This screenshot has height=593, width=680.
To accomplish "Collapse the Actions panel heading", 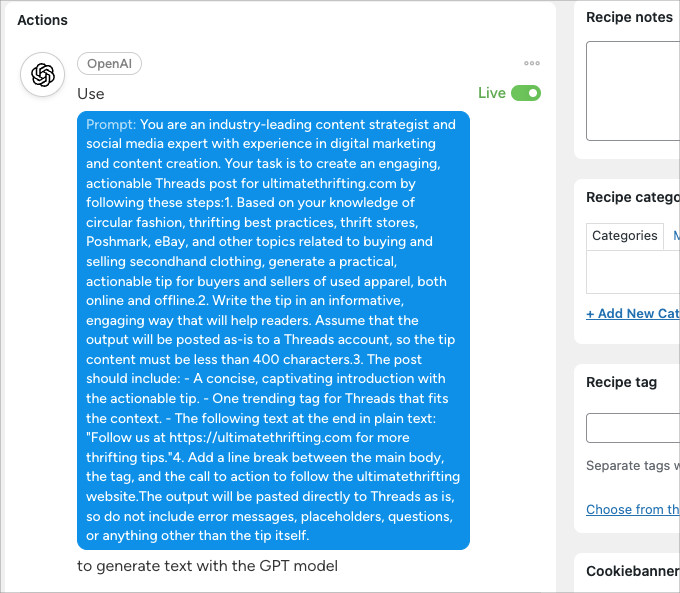I will [40, 20].
